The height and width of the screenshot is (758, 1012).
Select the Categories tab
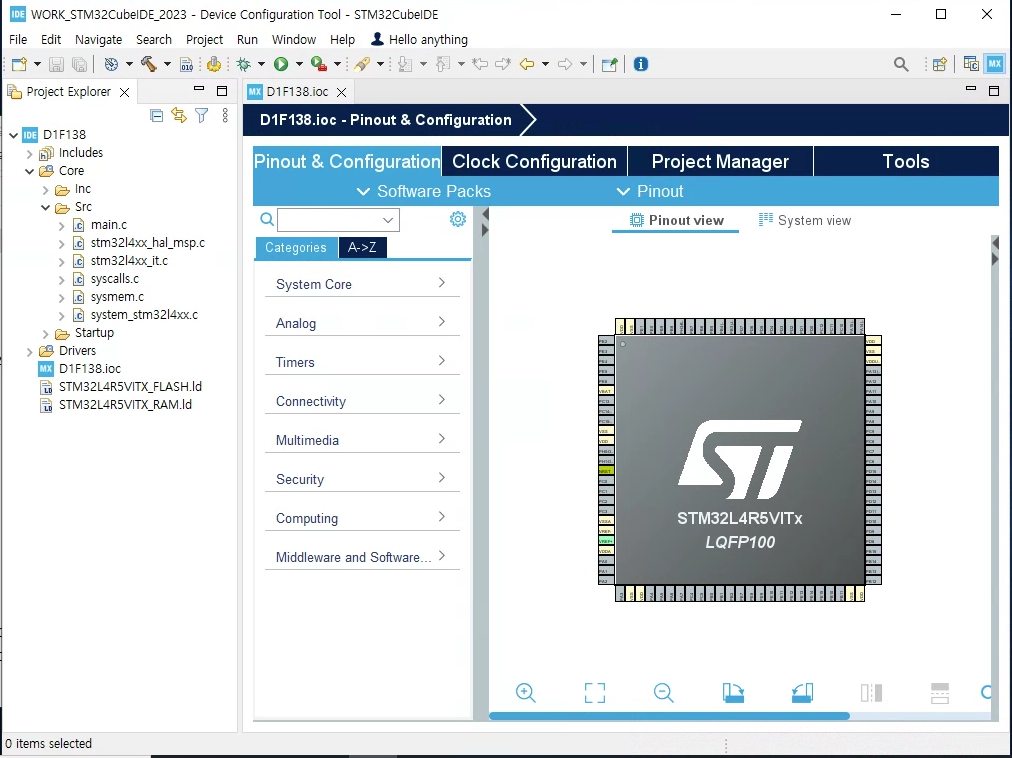click(x=296, y=247)
